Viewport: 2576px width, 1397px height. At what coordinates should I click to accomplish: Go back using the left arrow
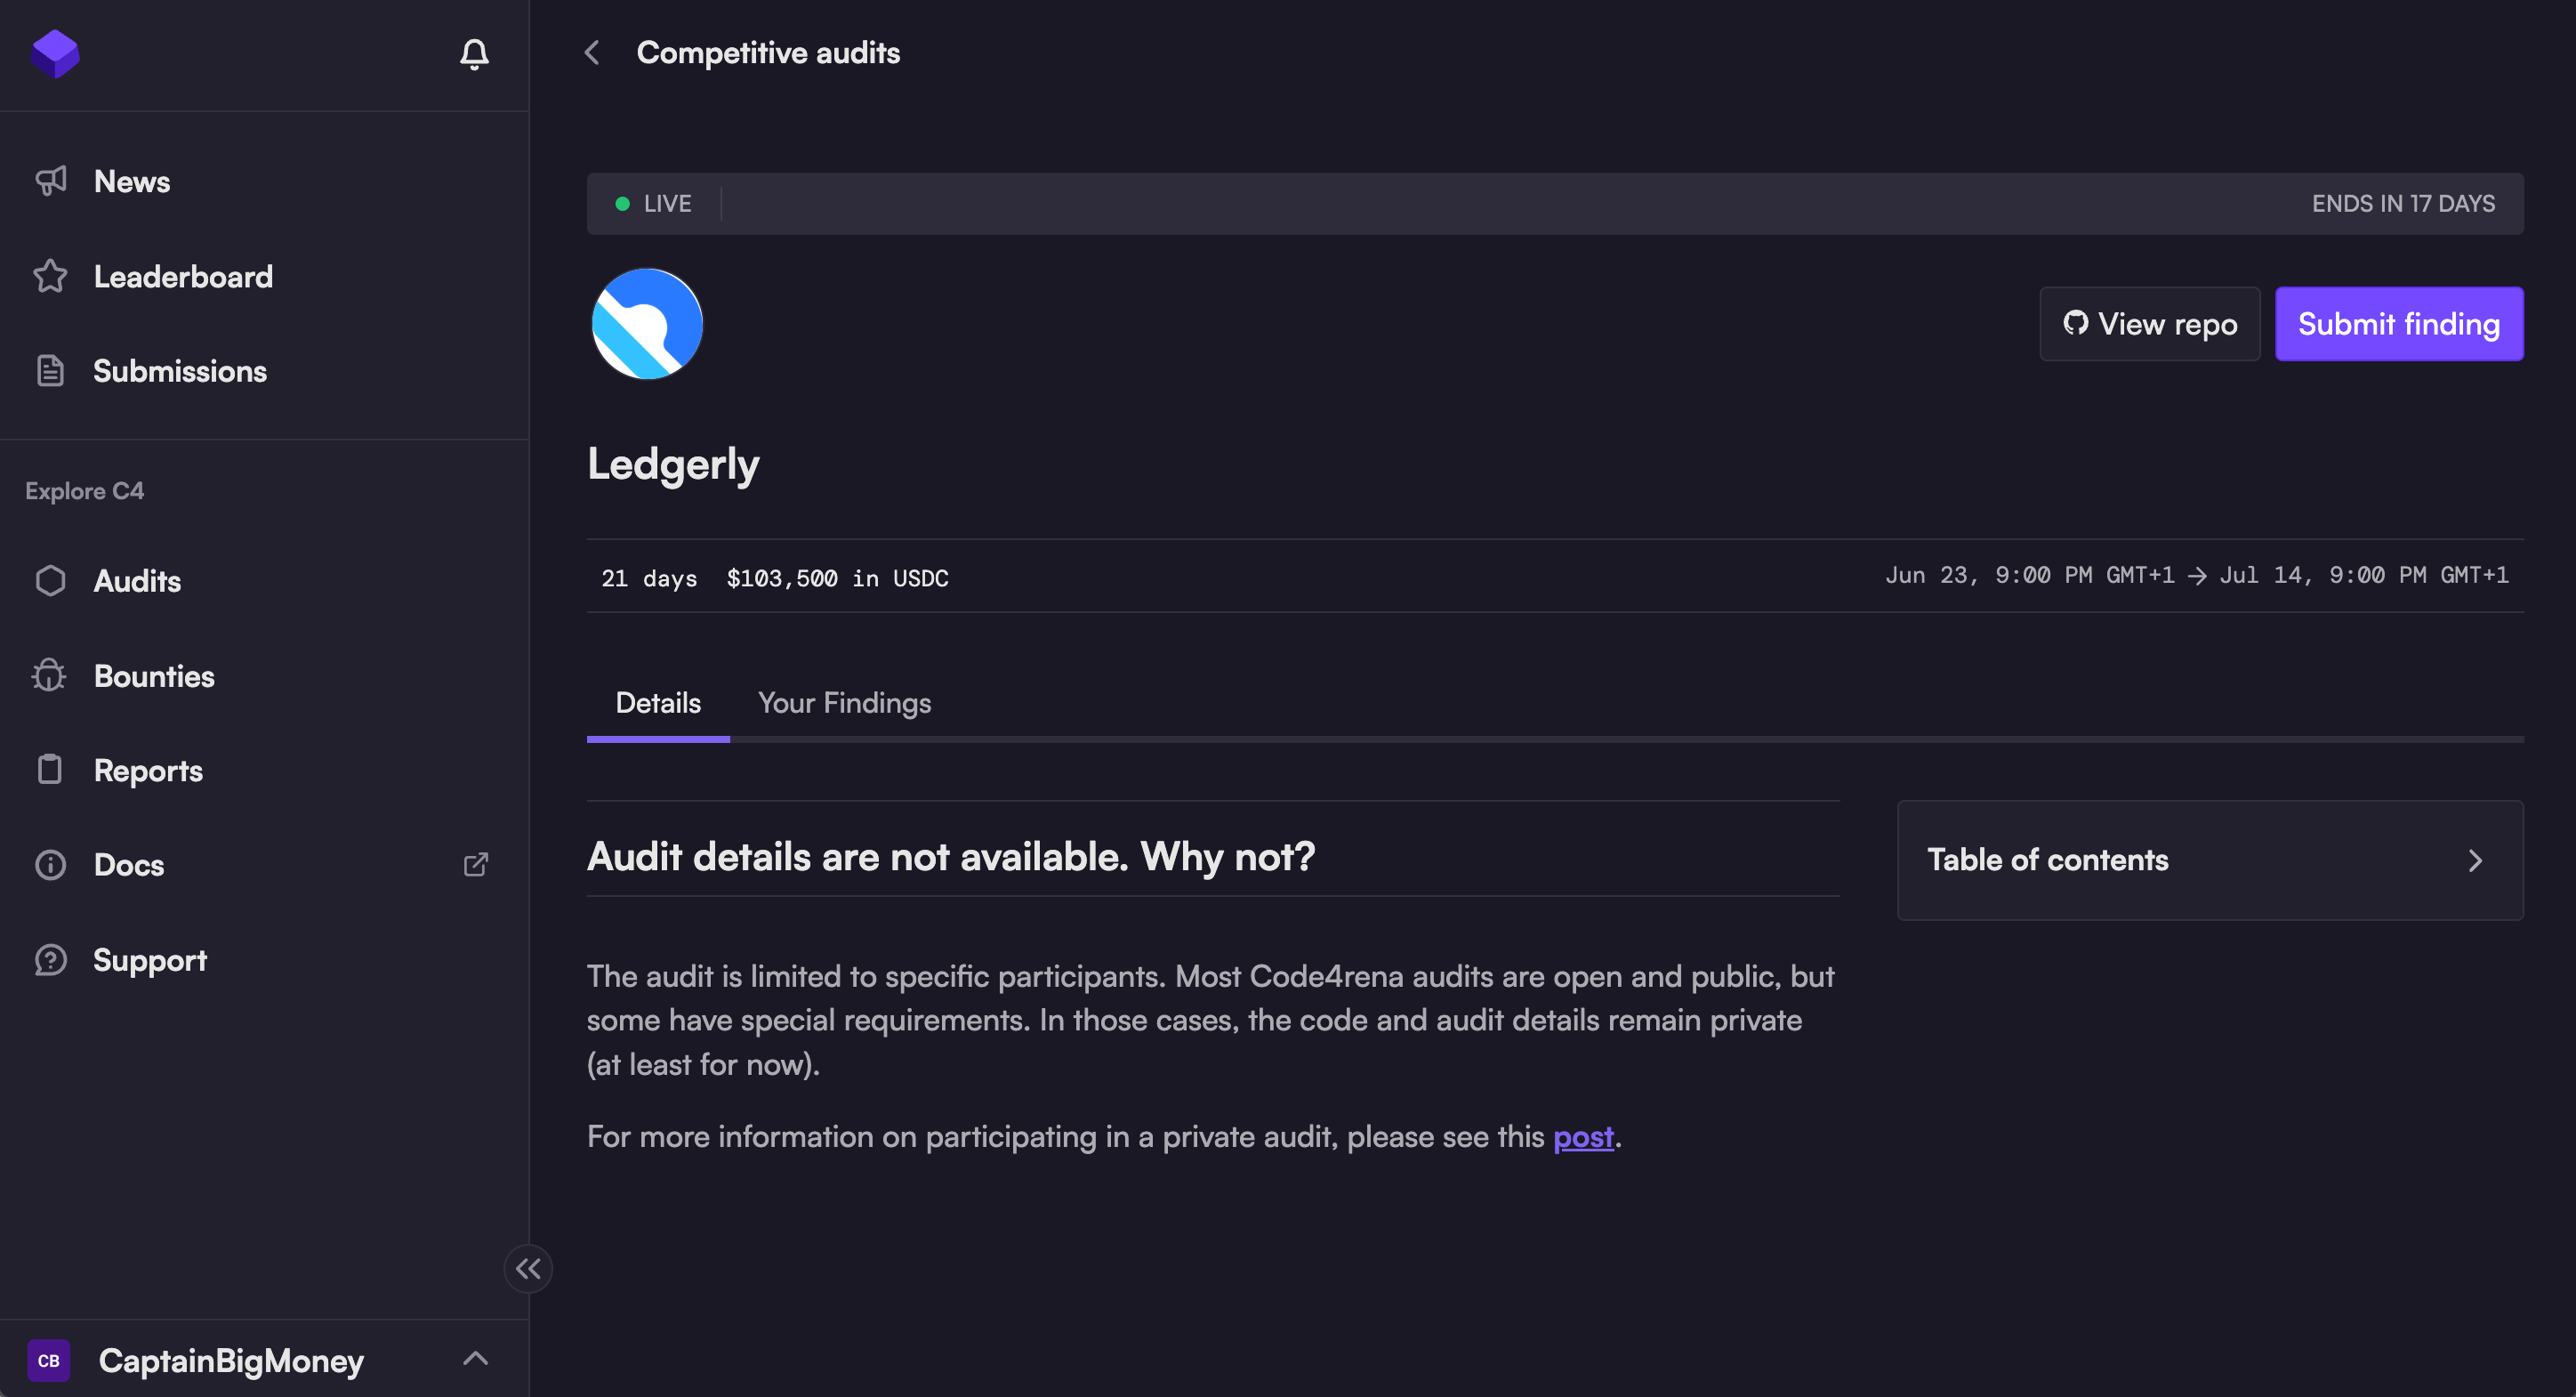pyautogui.click(x=592, y=53)
